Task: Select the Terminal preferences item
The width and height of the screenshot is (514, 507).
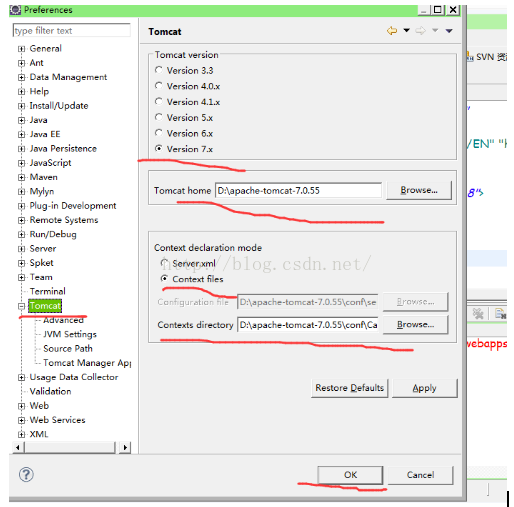Action: [x=47, y=291]
